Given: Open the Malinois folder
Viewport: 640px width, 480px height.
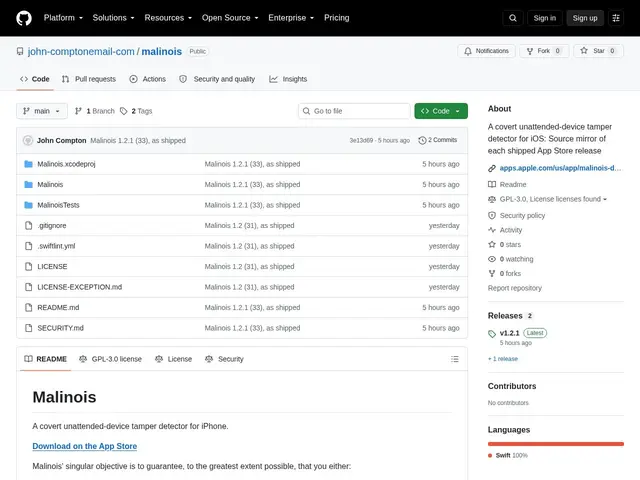Looking at the screenshot, I should tap(50, 184).
